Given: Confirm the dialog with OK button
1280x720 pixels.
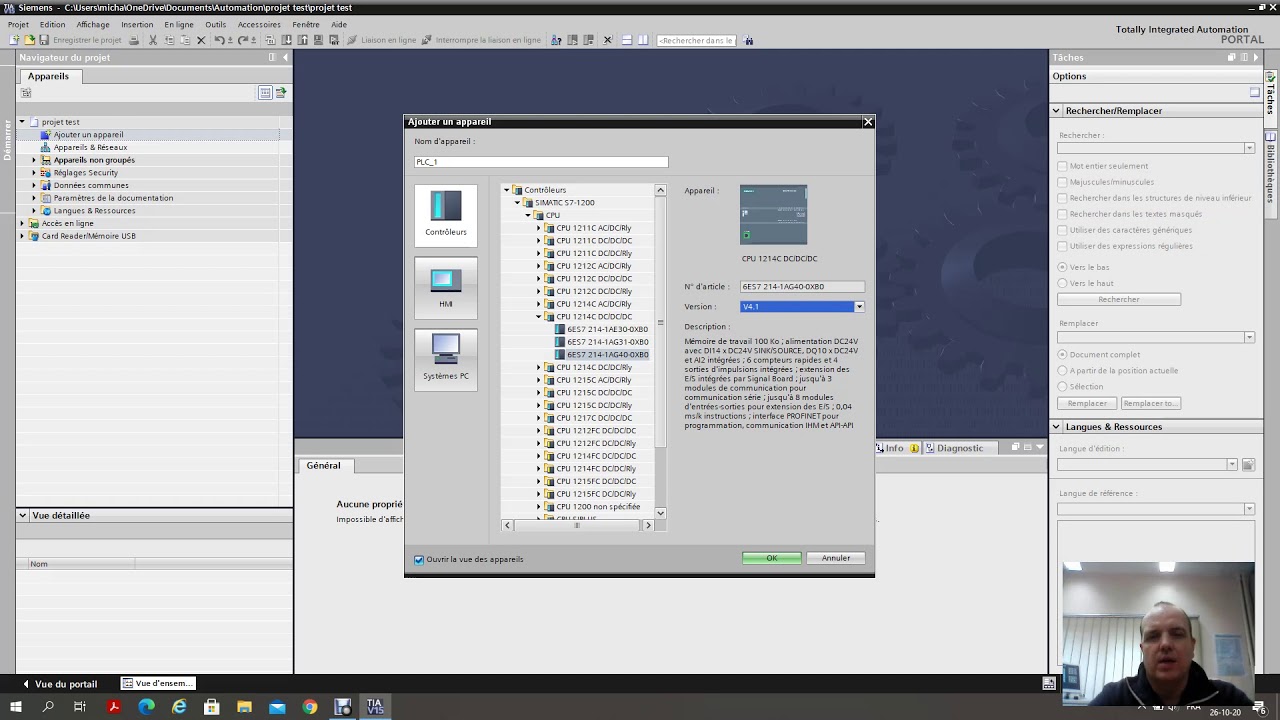Looking at the screenshot, I should coord(771,558).
